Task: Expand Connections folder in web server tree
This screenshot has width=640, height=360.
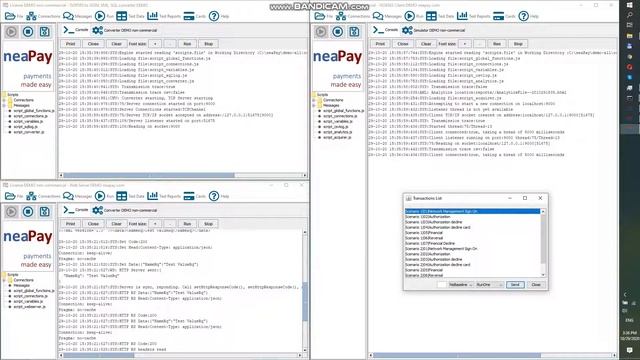Action: [x=4, y=280]
